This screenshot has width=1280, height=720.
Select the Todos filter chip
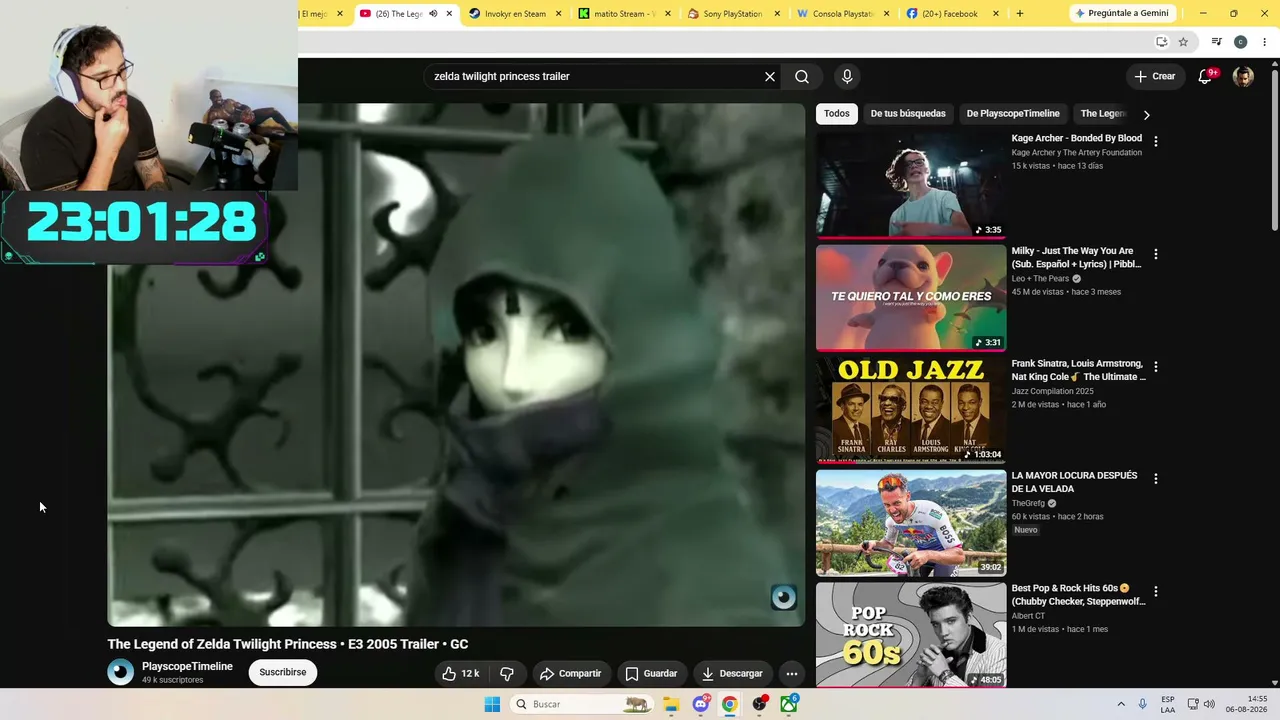(x=837, y=114)
